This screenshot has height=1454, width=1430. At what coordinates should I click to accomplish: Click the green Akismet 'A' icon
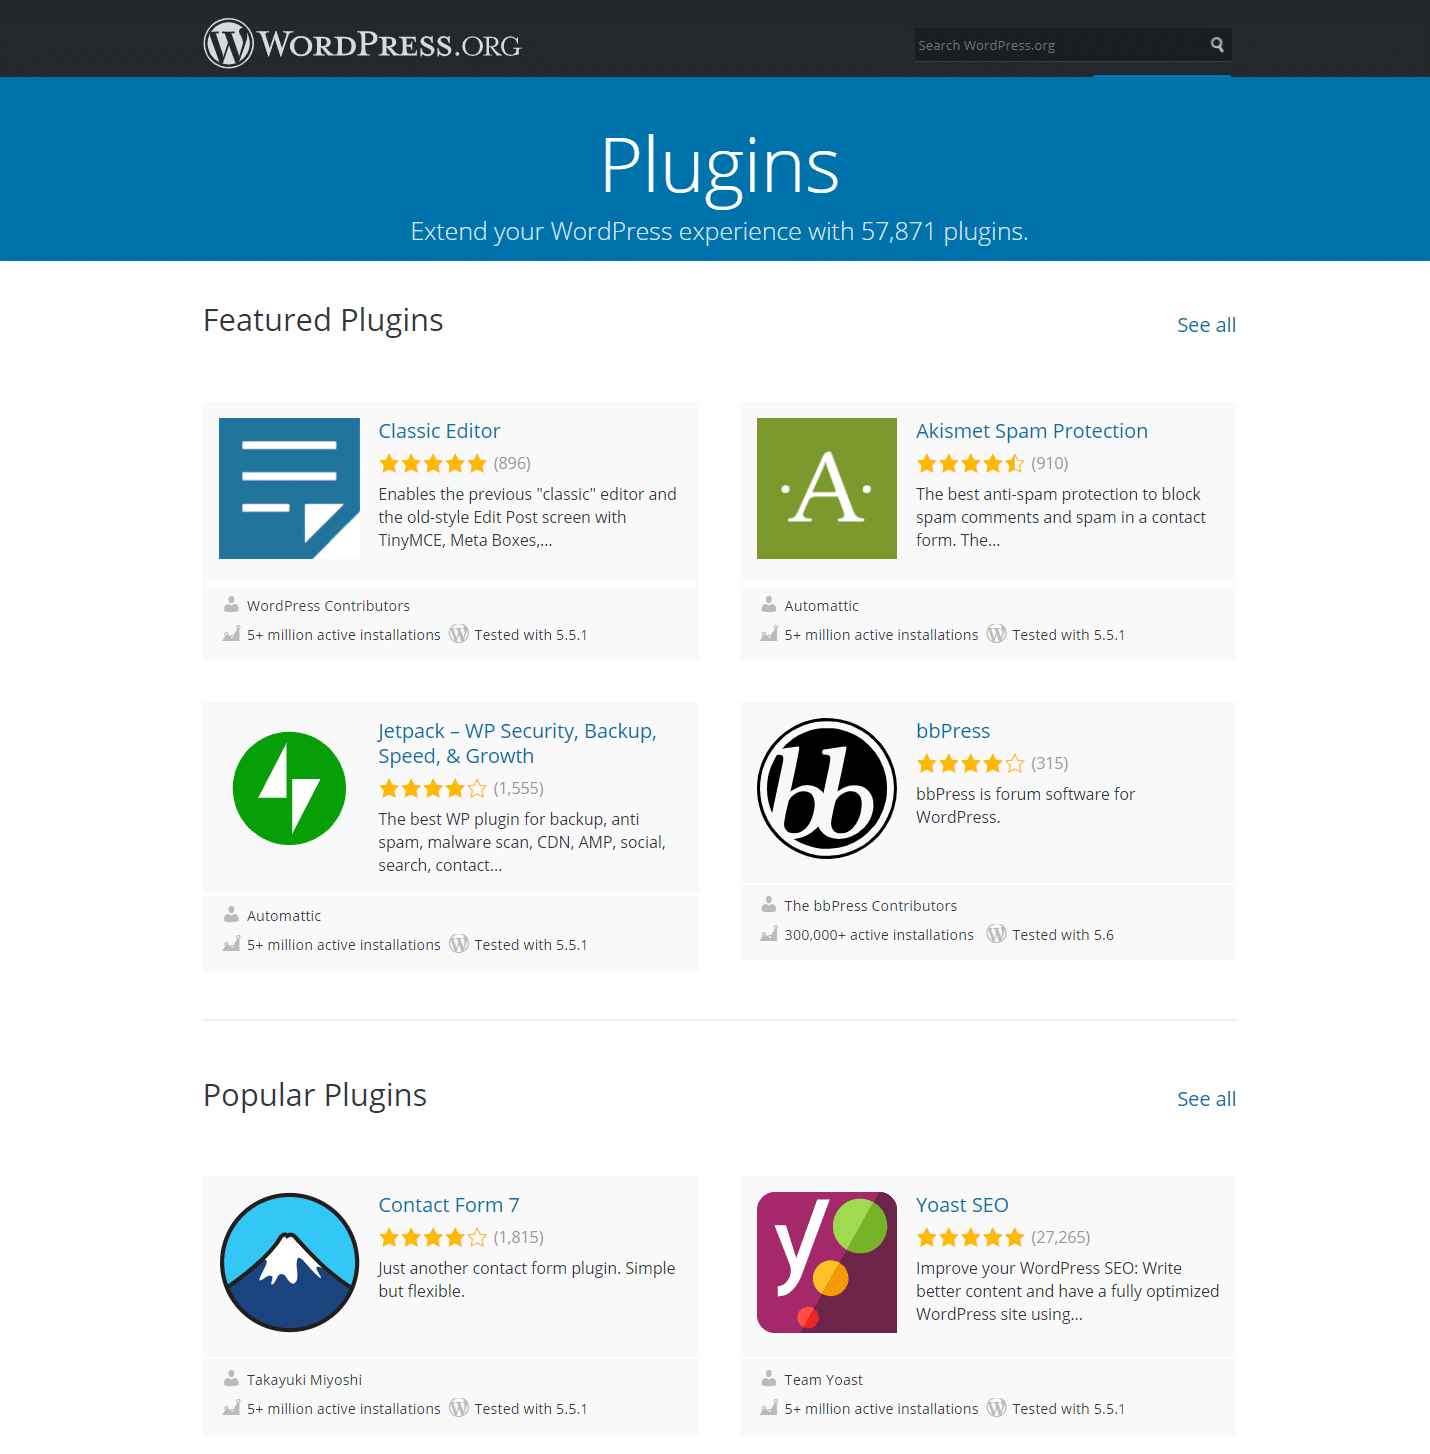tap(826, 488)
